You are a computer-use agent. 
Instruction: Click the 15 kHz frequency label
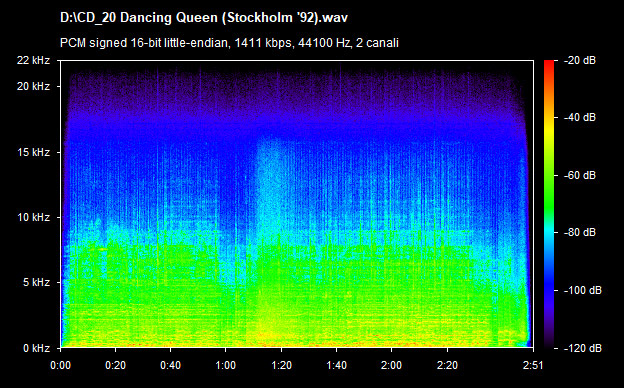tap(33, 152)
